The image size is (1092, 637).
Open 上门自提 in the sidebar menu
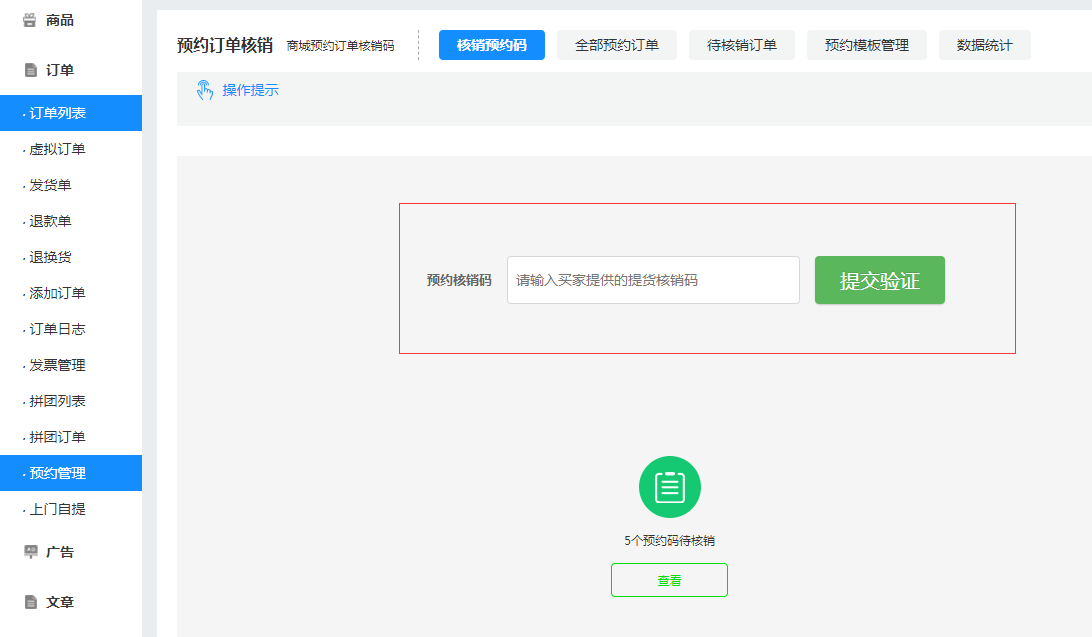(58, 509)
